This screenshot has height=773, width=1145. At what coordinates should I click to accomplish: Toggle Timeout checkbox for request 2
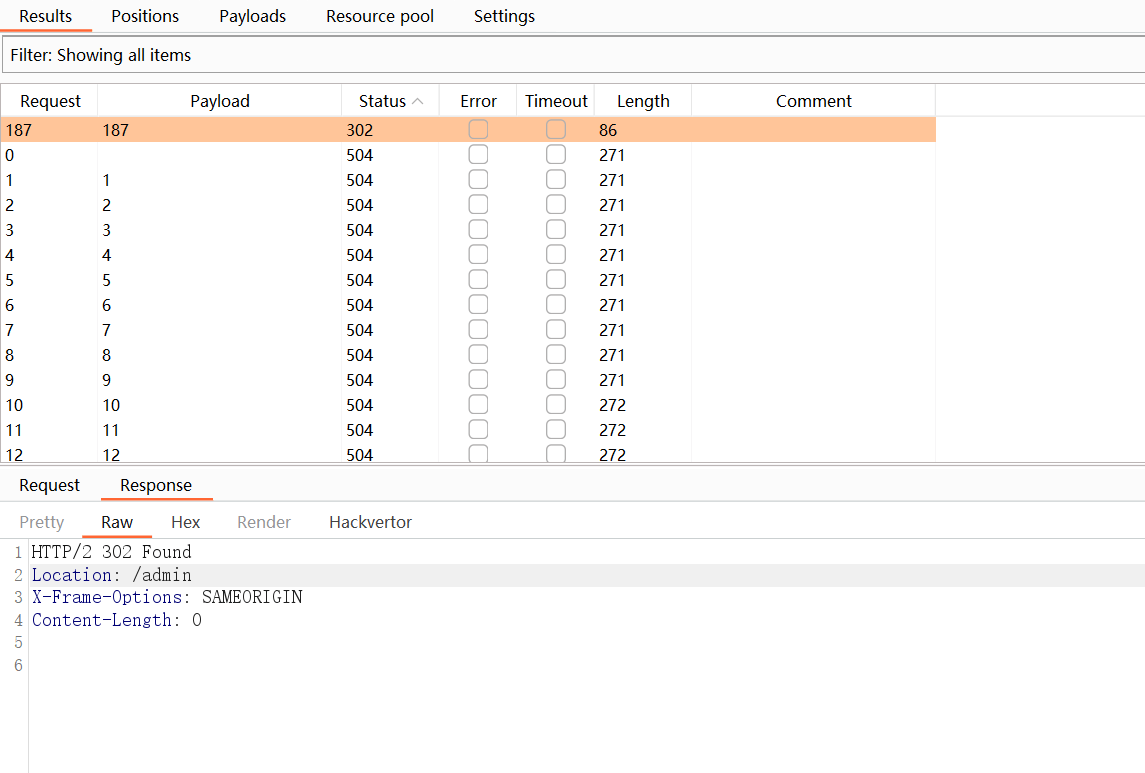click(x=556, y=204)
